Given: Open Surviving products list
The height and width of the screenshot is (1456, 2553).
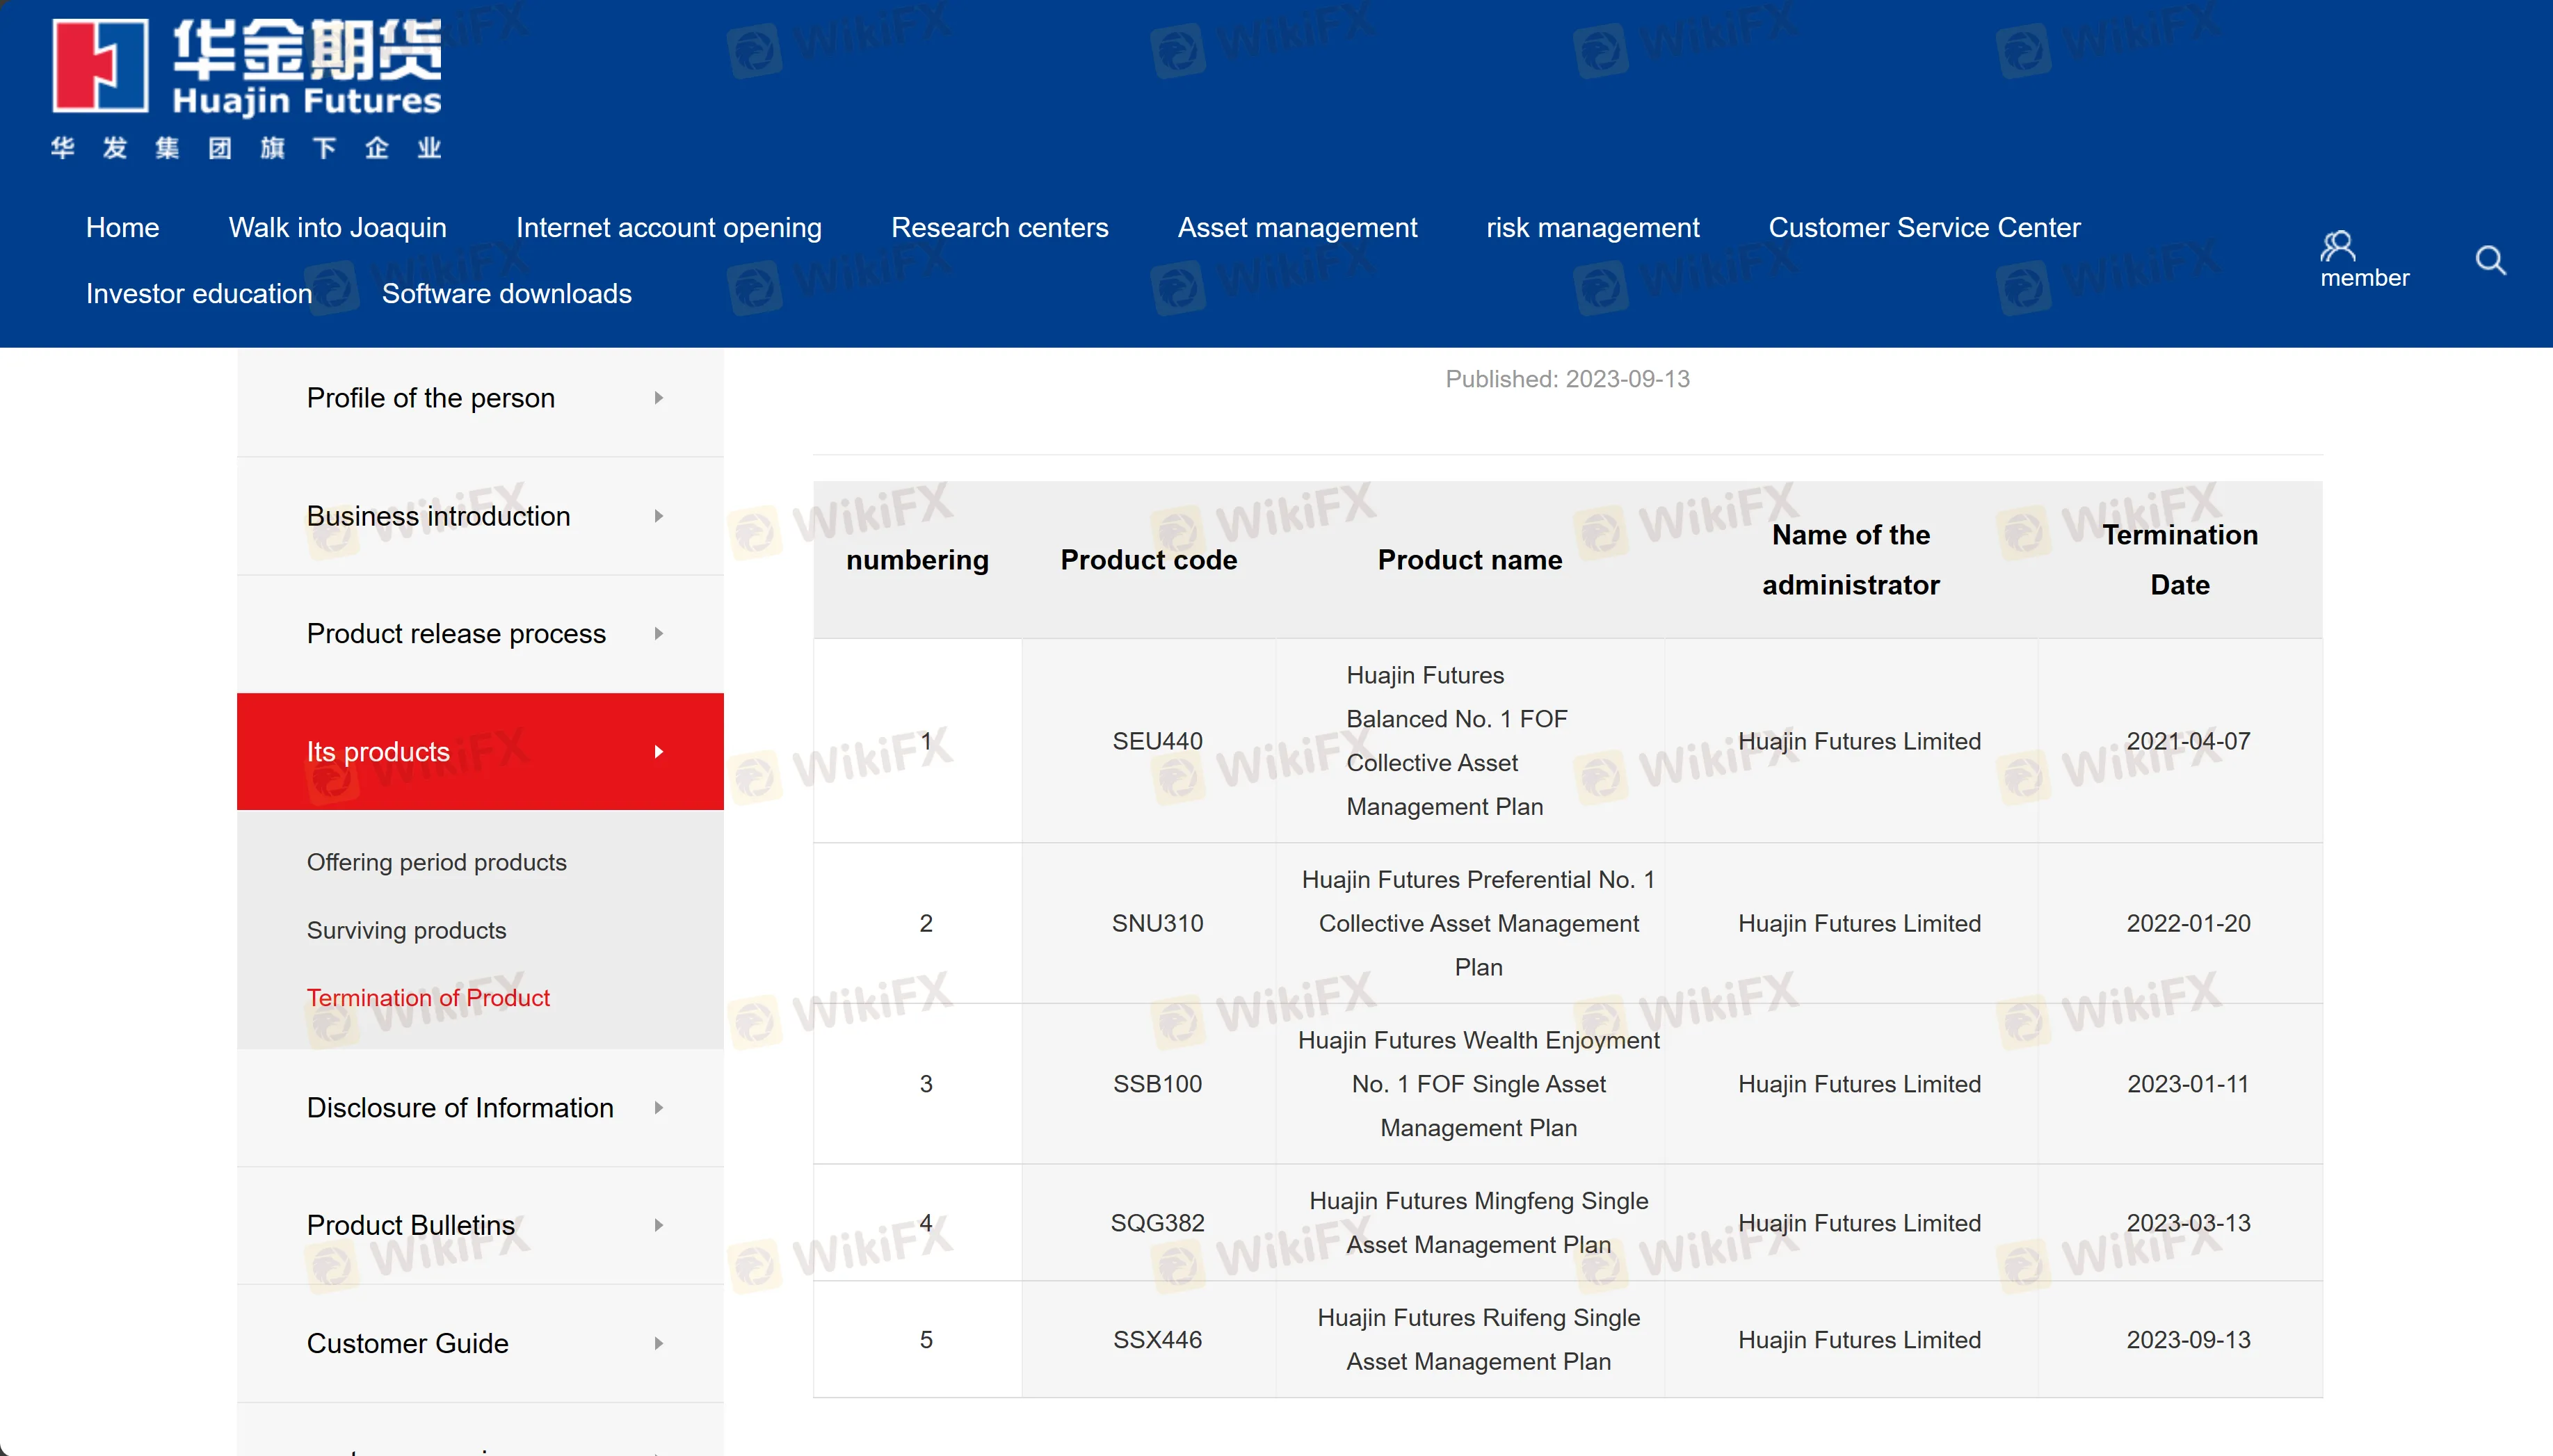Looking at the screenshot, I should click(406, 930).
